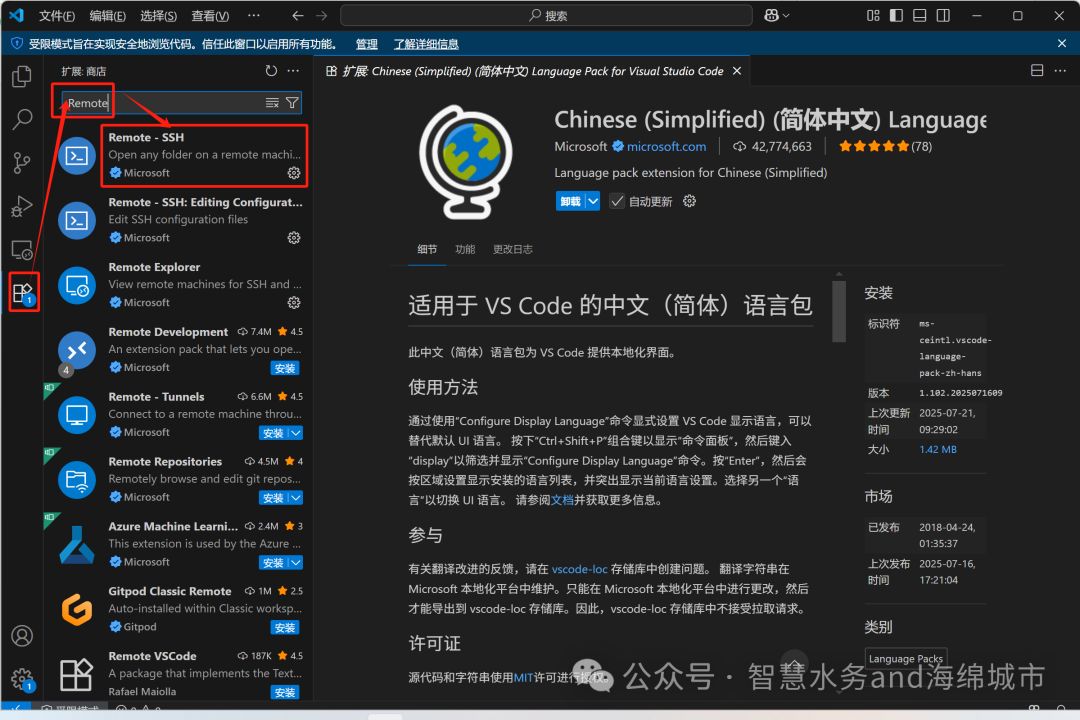Expand install dropdown for Azure Machine Learning
1080x720 pixels.
(295, 562)
